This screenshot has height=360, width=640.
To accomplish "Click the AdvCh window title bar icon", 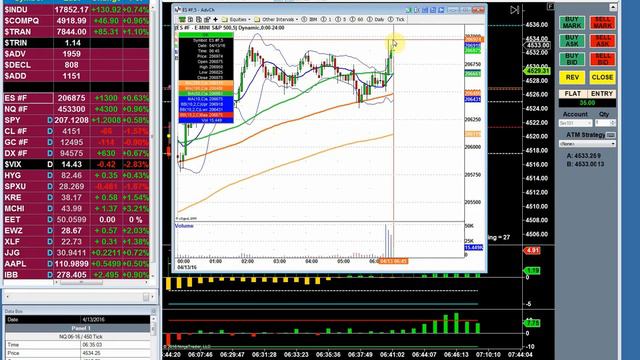I will coord(178,10).
